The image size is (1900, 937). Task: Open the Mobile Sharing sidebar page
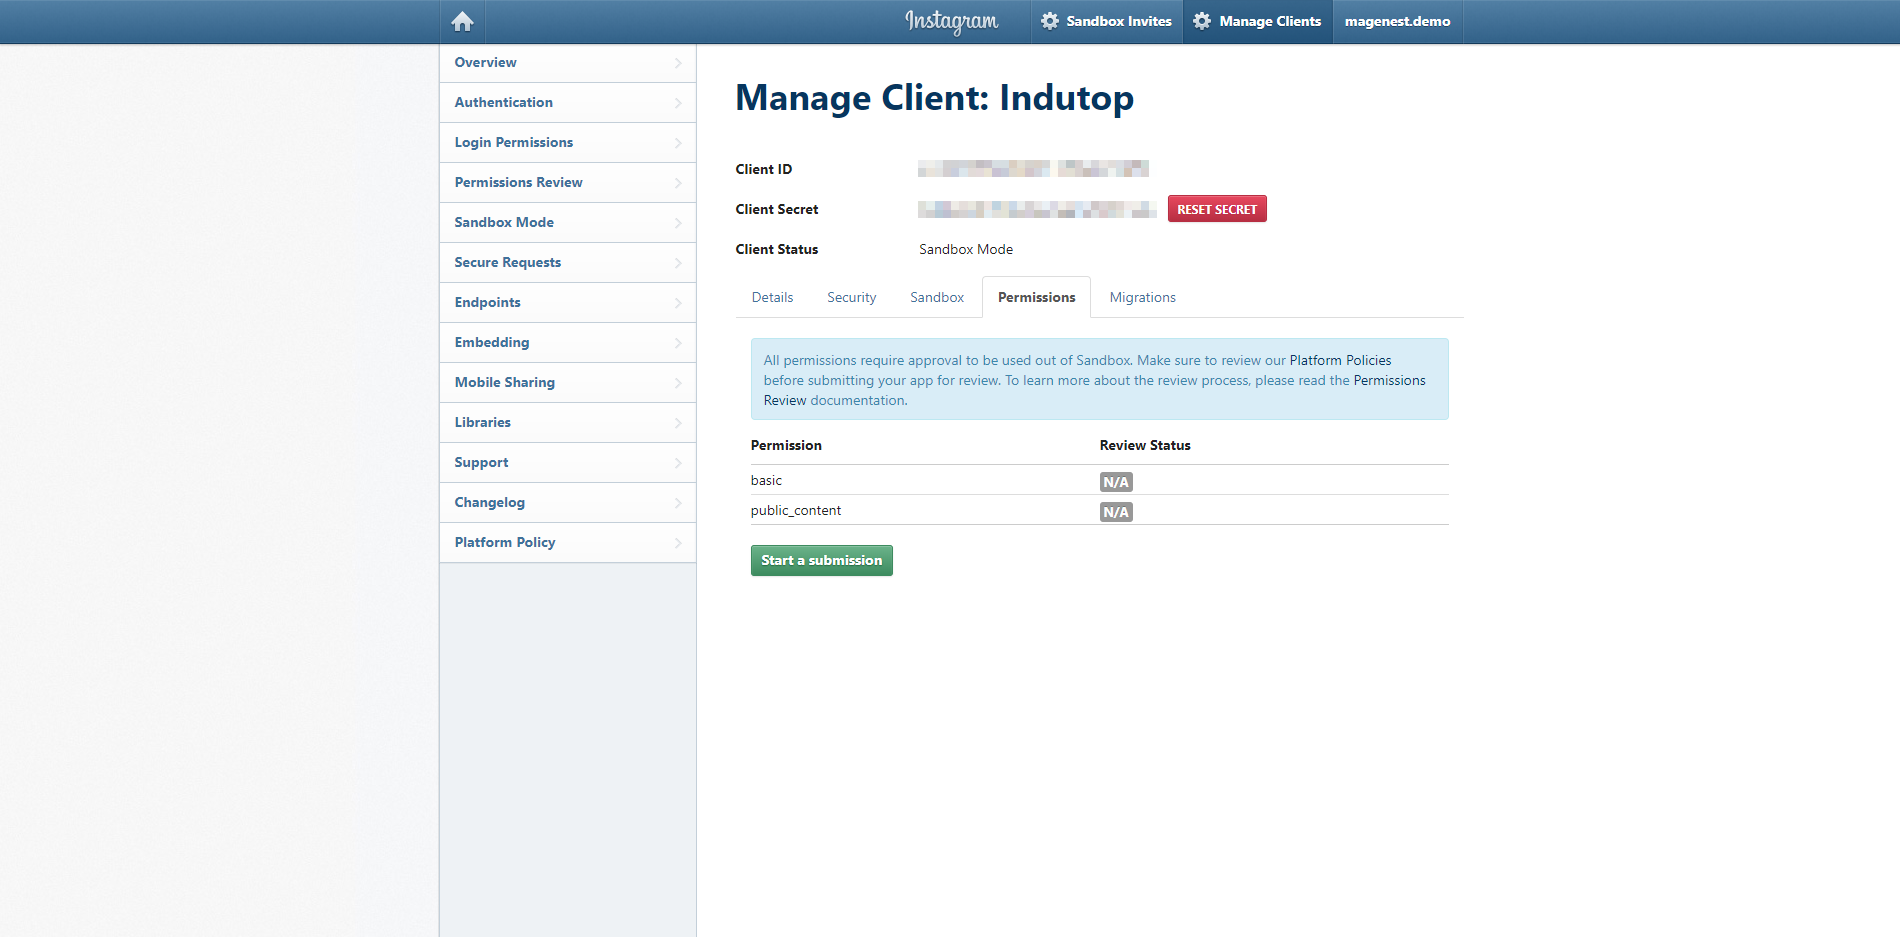click(568, 382)
